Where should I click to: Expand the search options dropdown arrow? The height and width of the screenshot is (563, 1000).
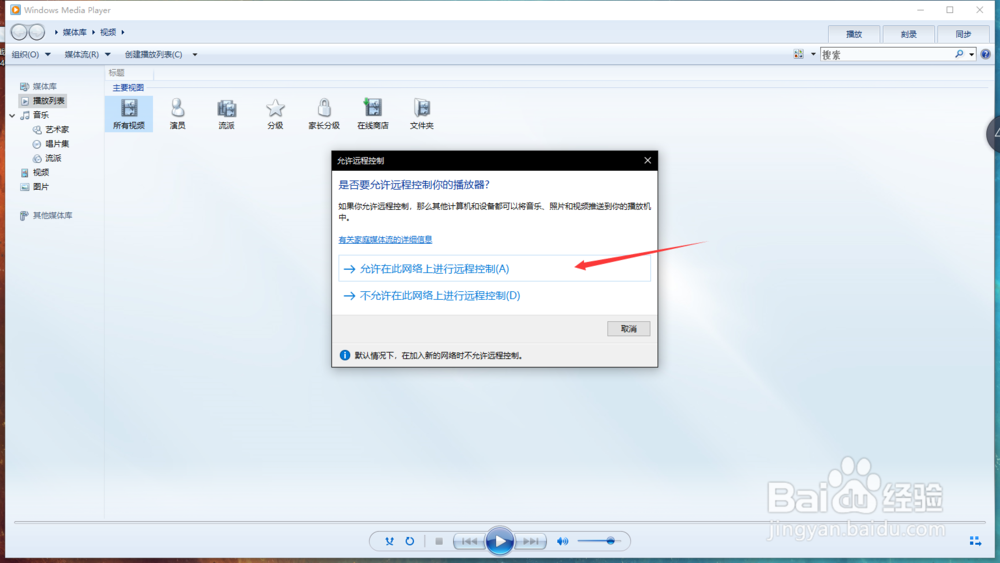971,55
